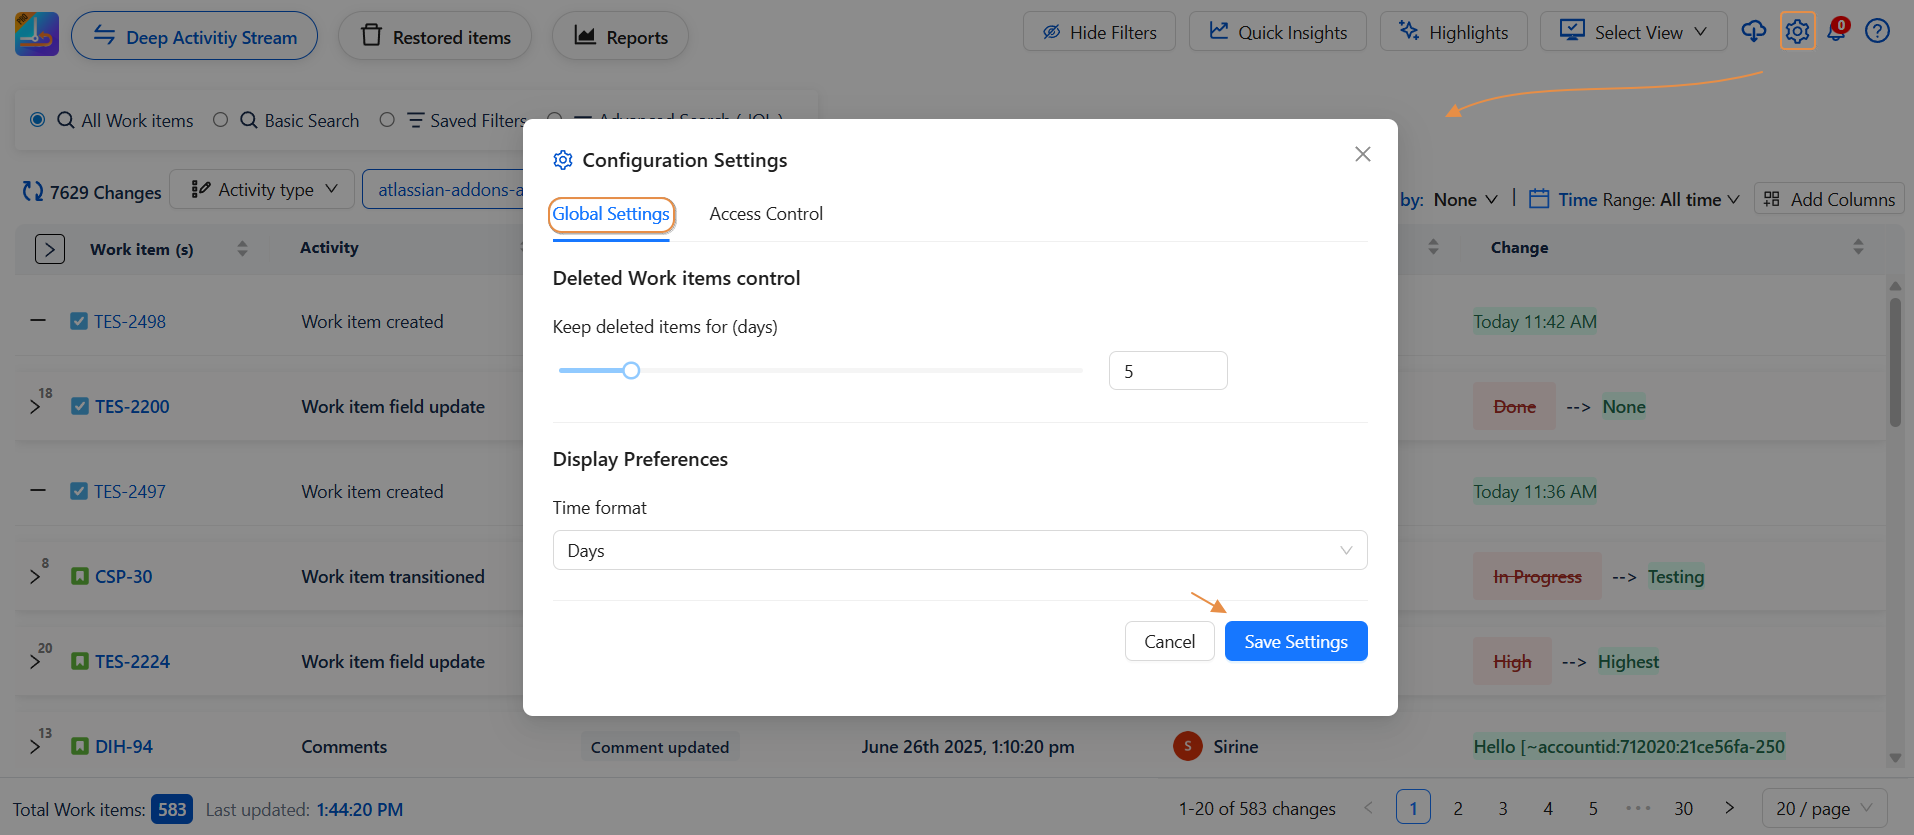This screenshot has width=1914, height=835.
Task: Select the All Work items radio button
Action: tap(38, 120)
